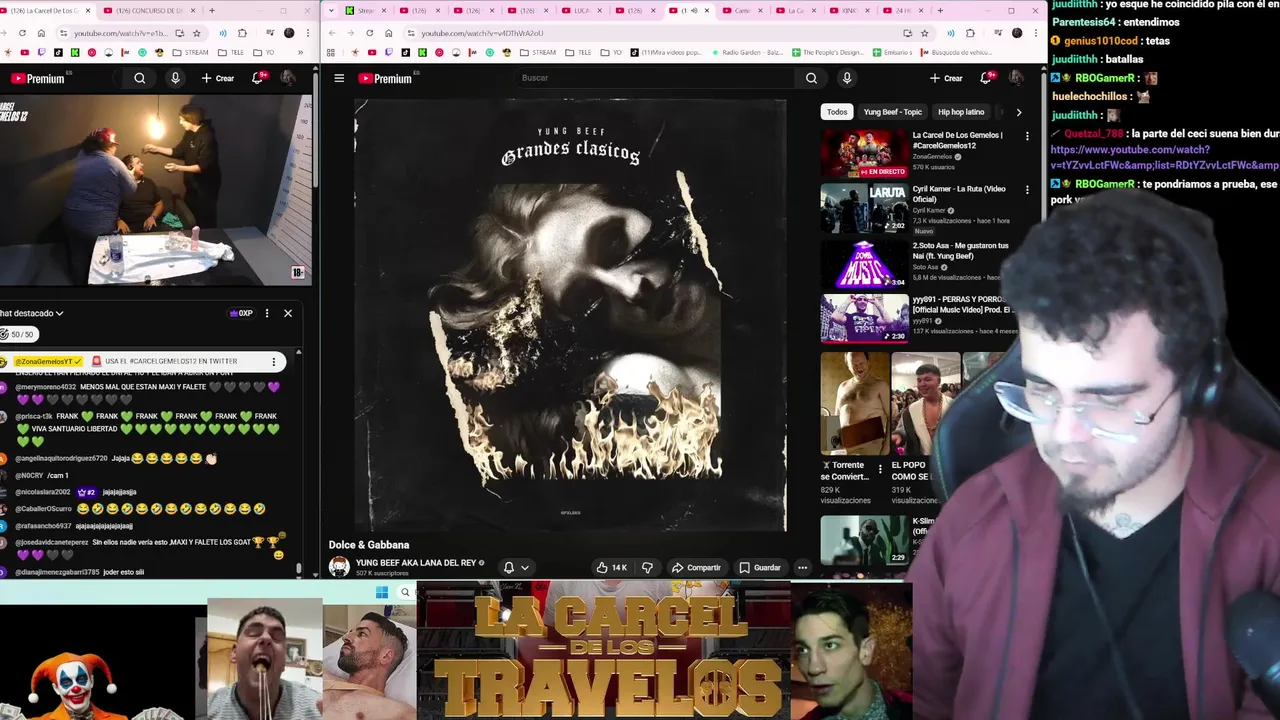Image resolution: width=1280 pixels, height=720 pixels.
Task: Show more filter chips with right arrow
Action: pyautogui.click(x=1018, y=112)
